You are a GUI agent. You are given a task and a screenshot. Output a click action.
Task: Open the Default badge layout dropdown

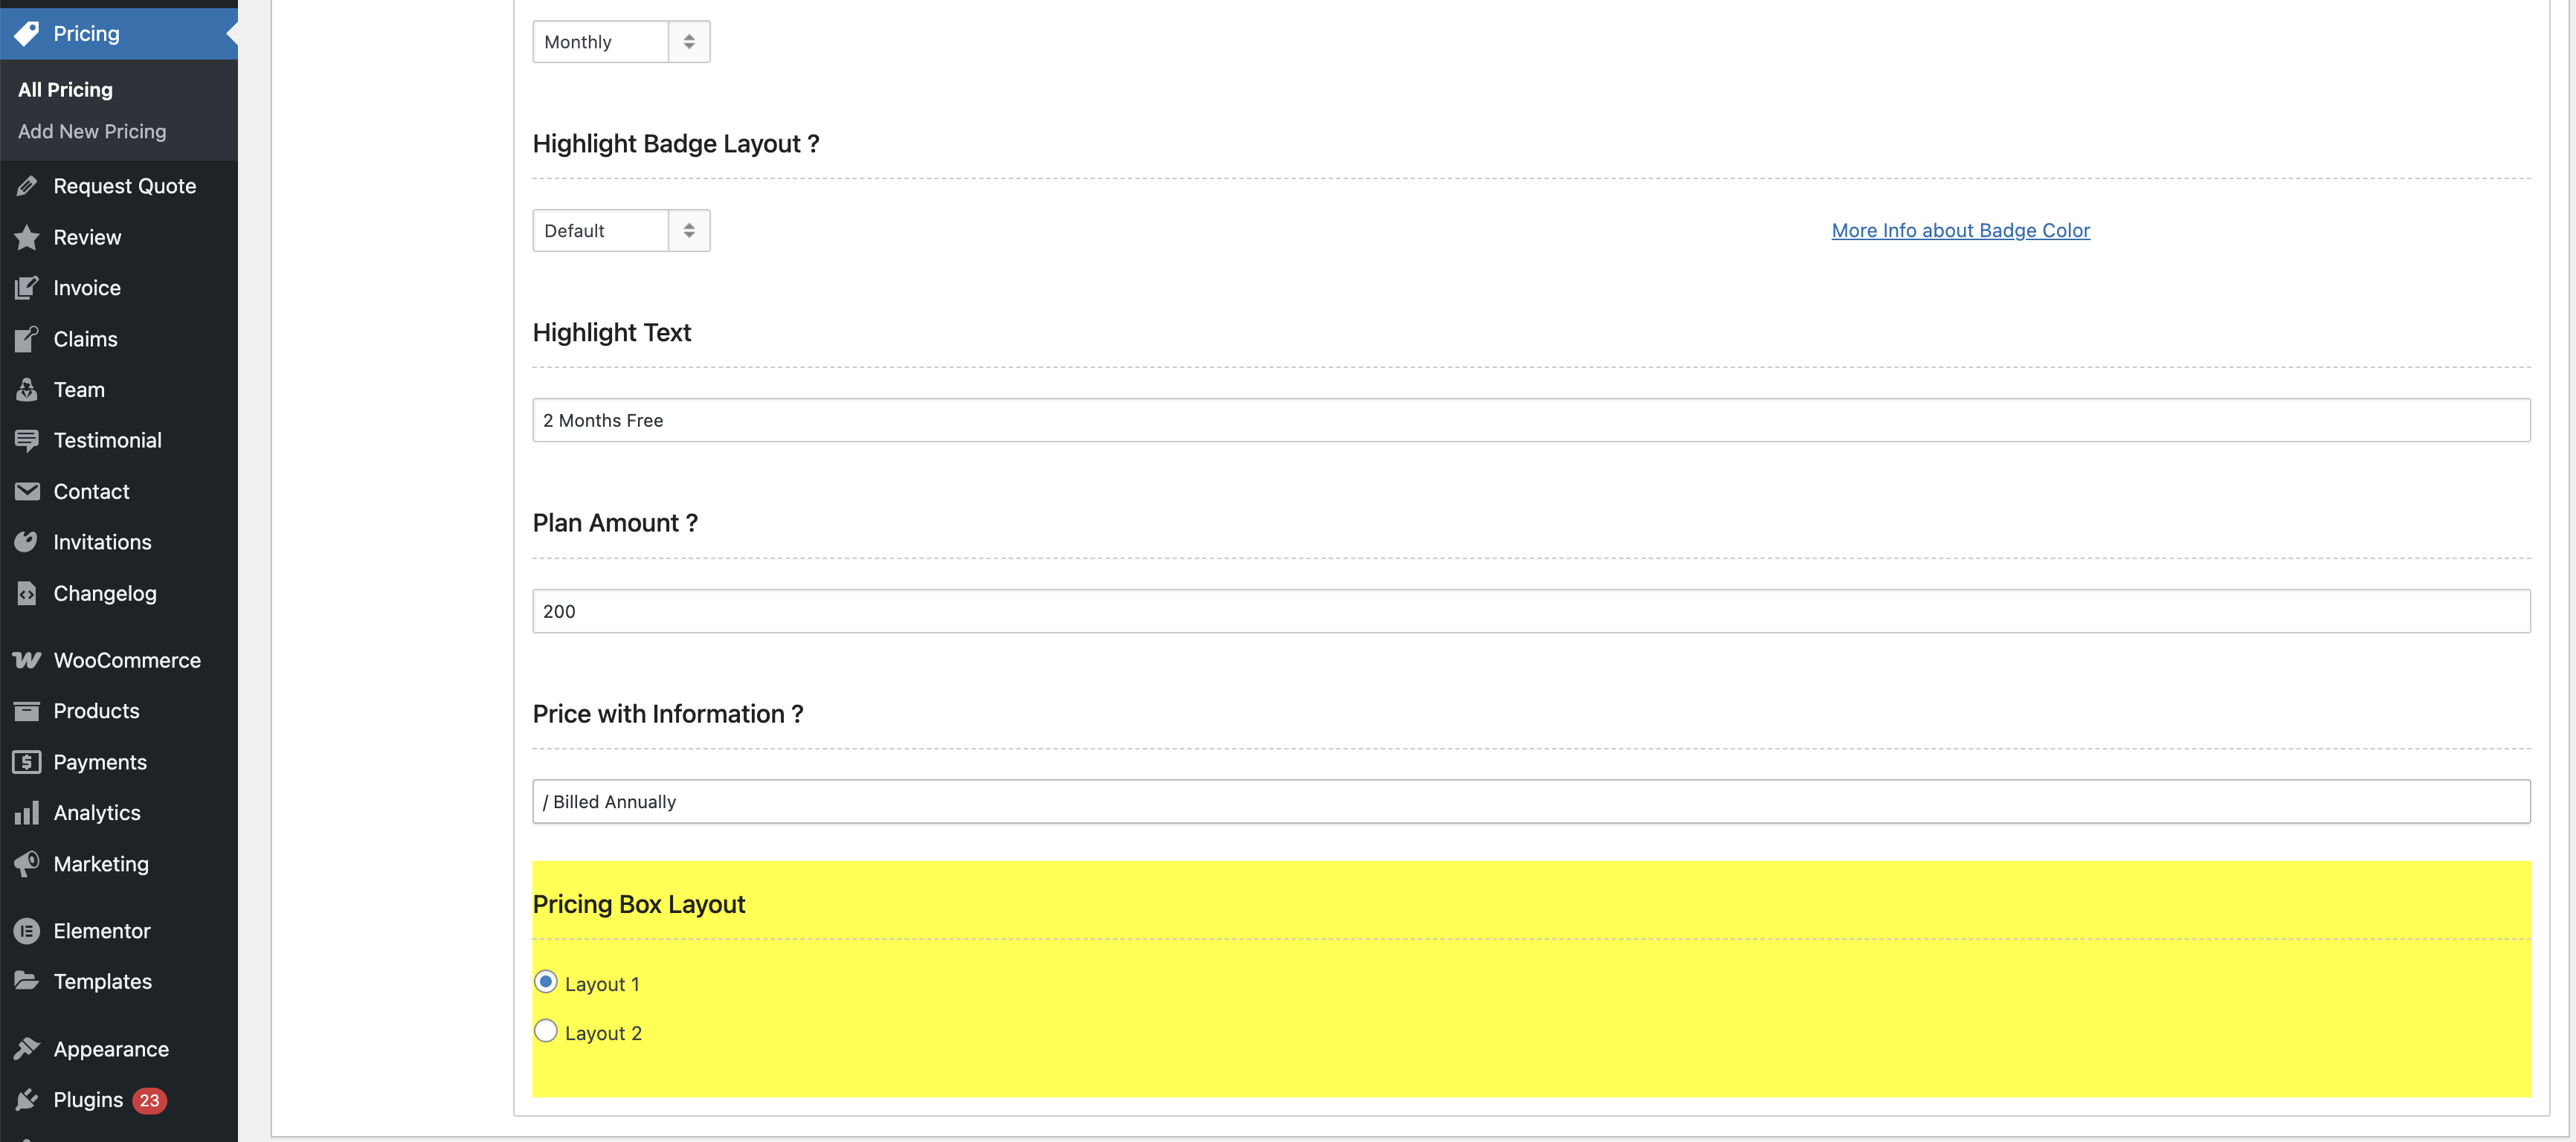coord(621,231)
